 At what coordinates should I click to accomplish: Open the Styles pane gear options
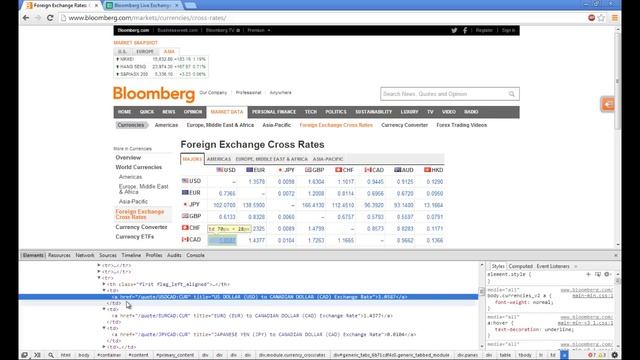(x=607, y=274)
